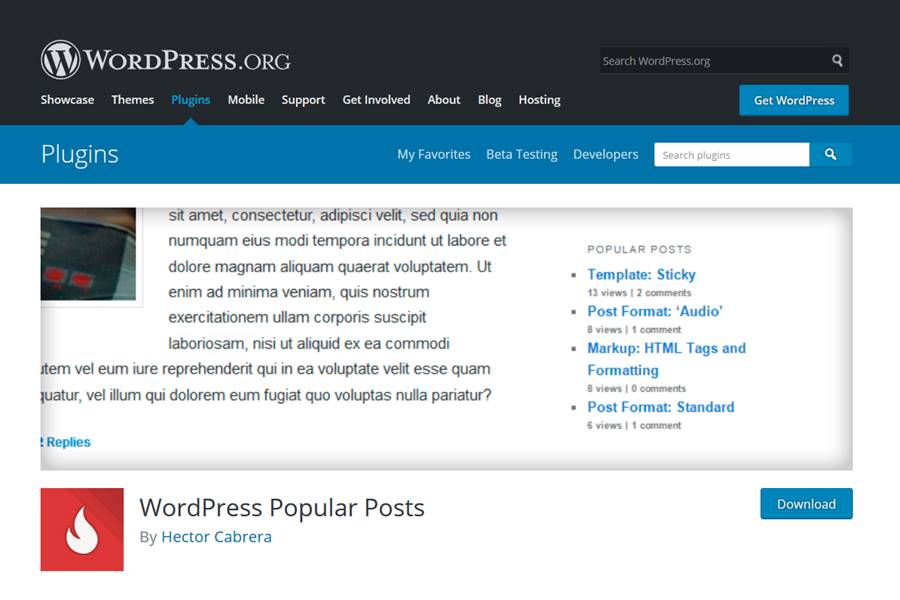Image resolution: width=900 pixels, height=600 pixels.
Task: Click the '13 views | 2 comments' text
Action: [639, 293]
